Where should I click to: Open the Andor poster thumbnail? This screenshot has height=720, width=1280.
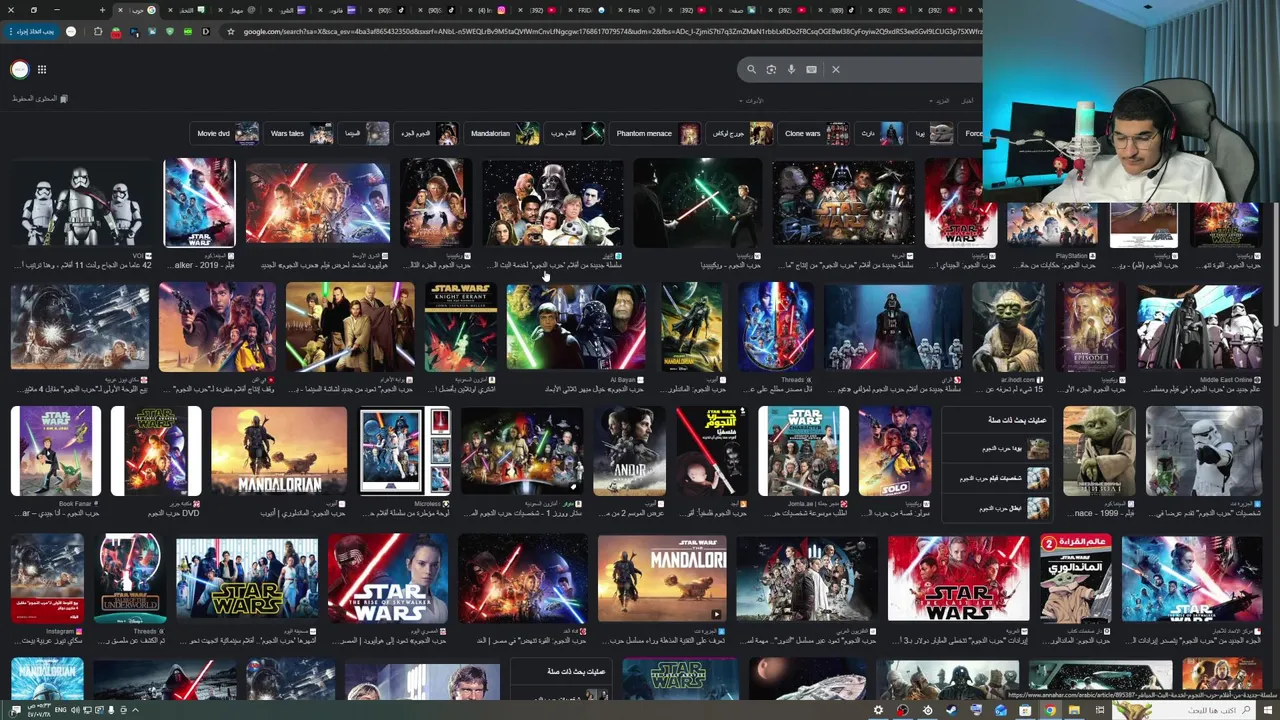[629, 451]
